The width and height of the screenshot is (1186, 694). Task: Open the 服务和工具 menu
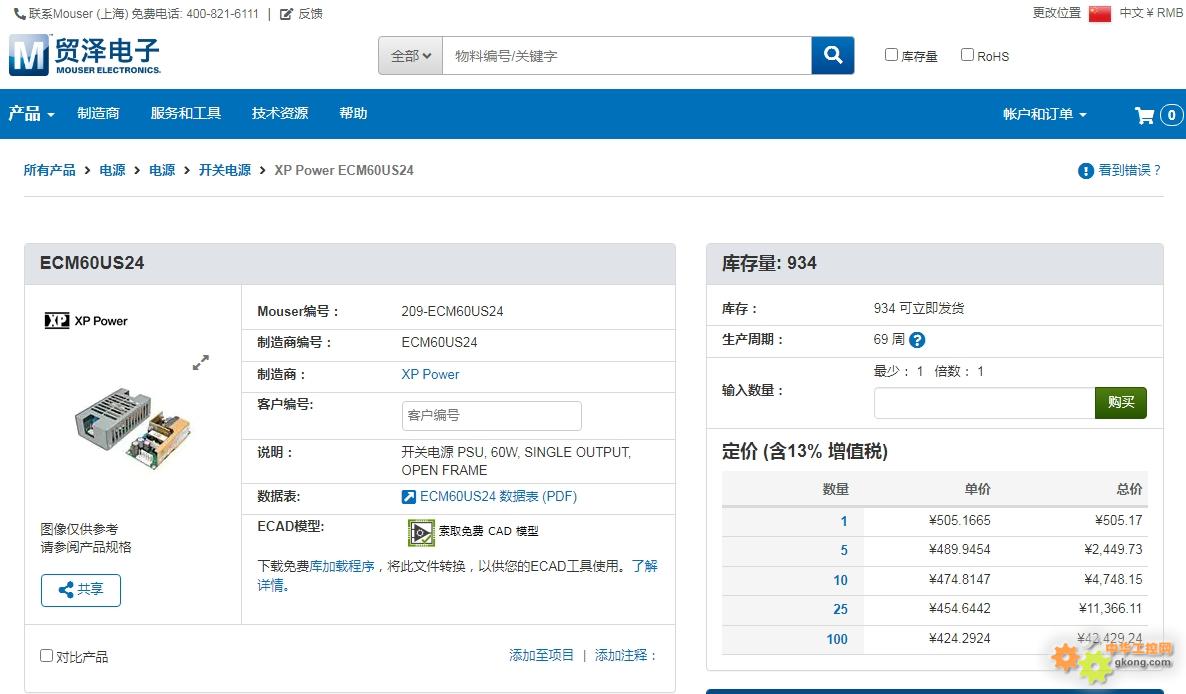tap(185, 113)
